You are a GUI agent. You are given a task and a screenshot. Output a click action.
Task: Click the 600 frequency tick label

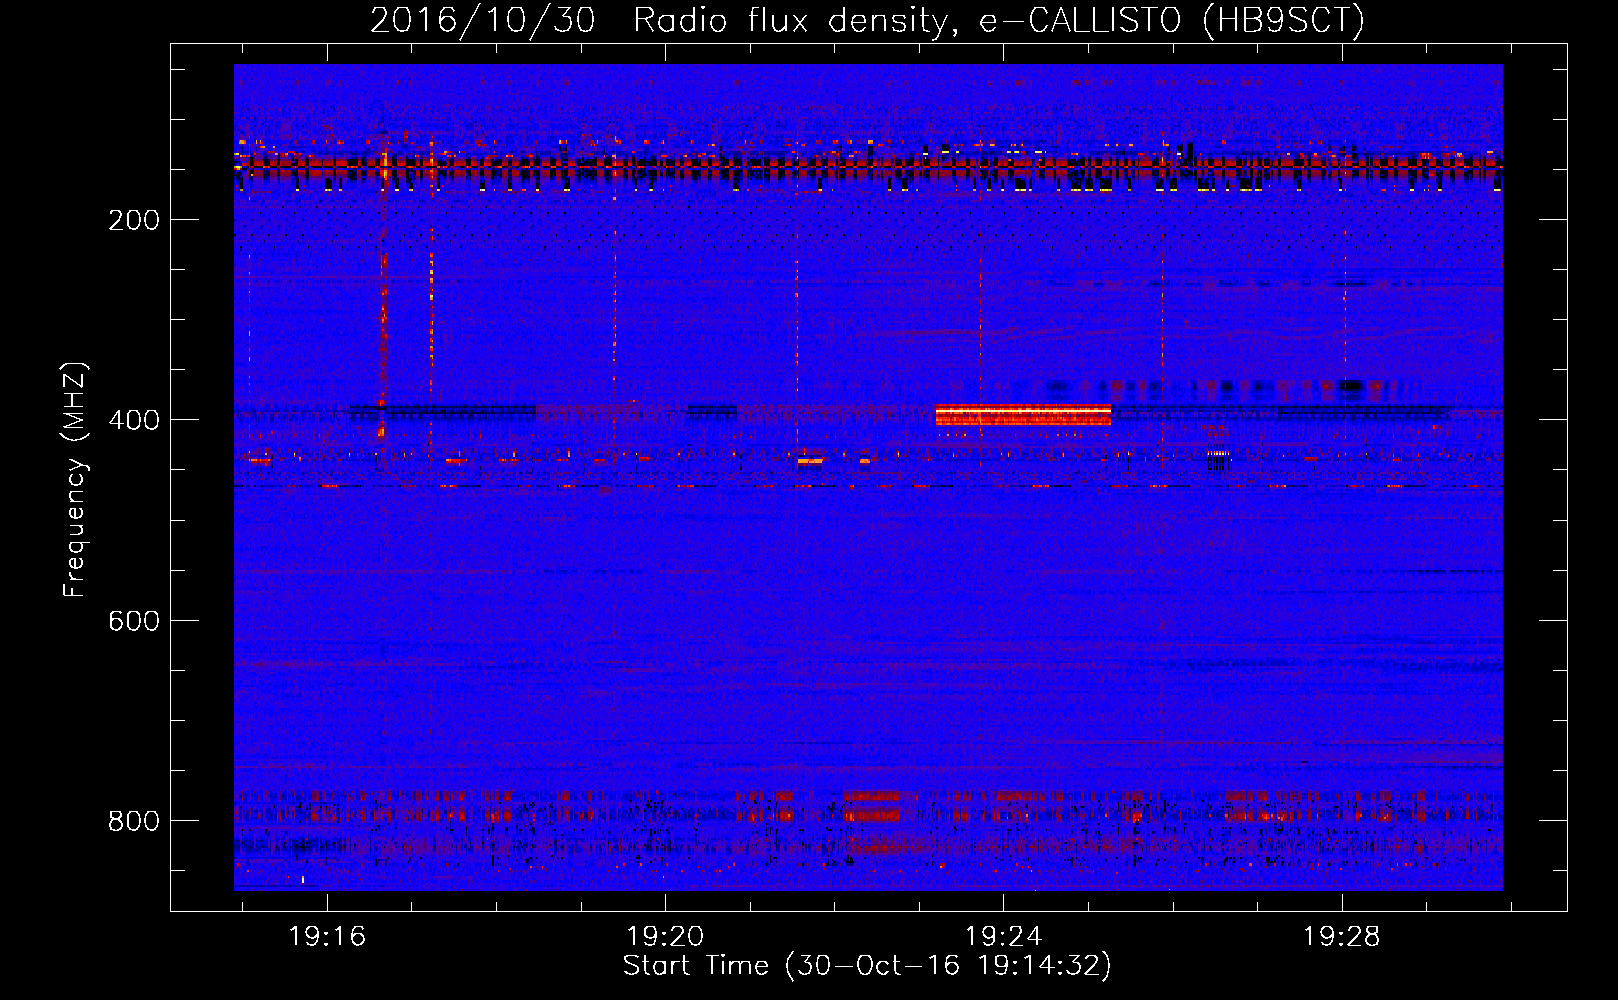[x=134, y=621]
